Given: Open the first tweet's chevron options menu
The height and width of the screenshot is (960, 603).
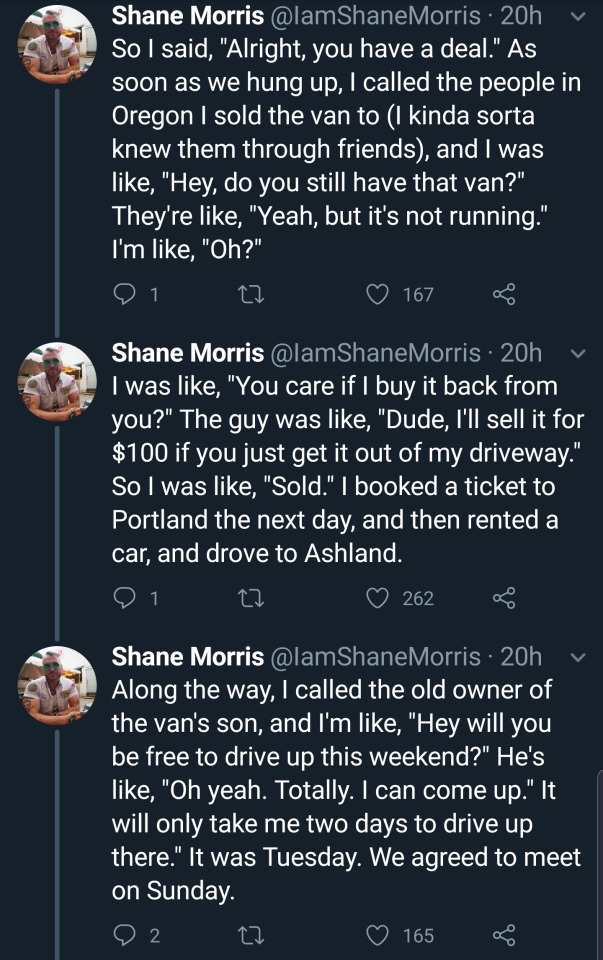Looking at the screenshot, I should [x=573, y=16].
